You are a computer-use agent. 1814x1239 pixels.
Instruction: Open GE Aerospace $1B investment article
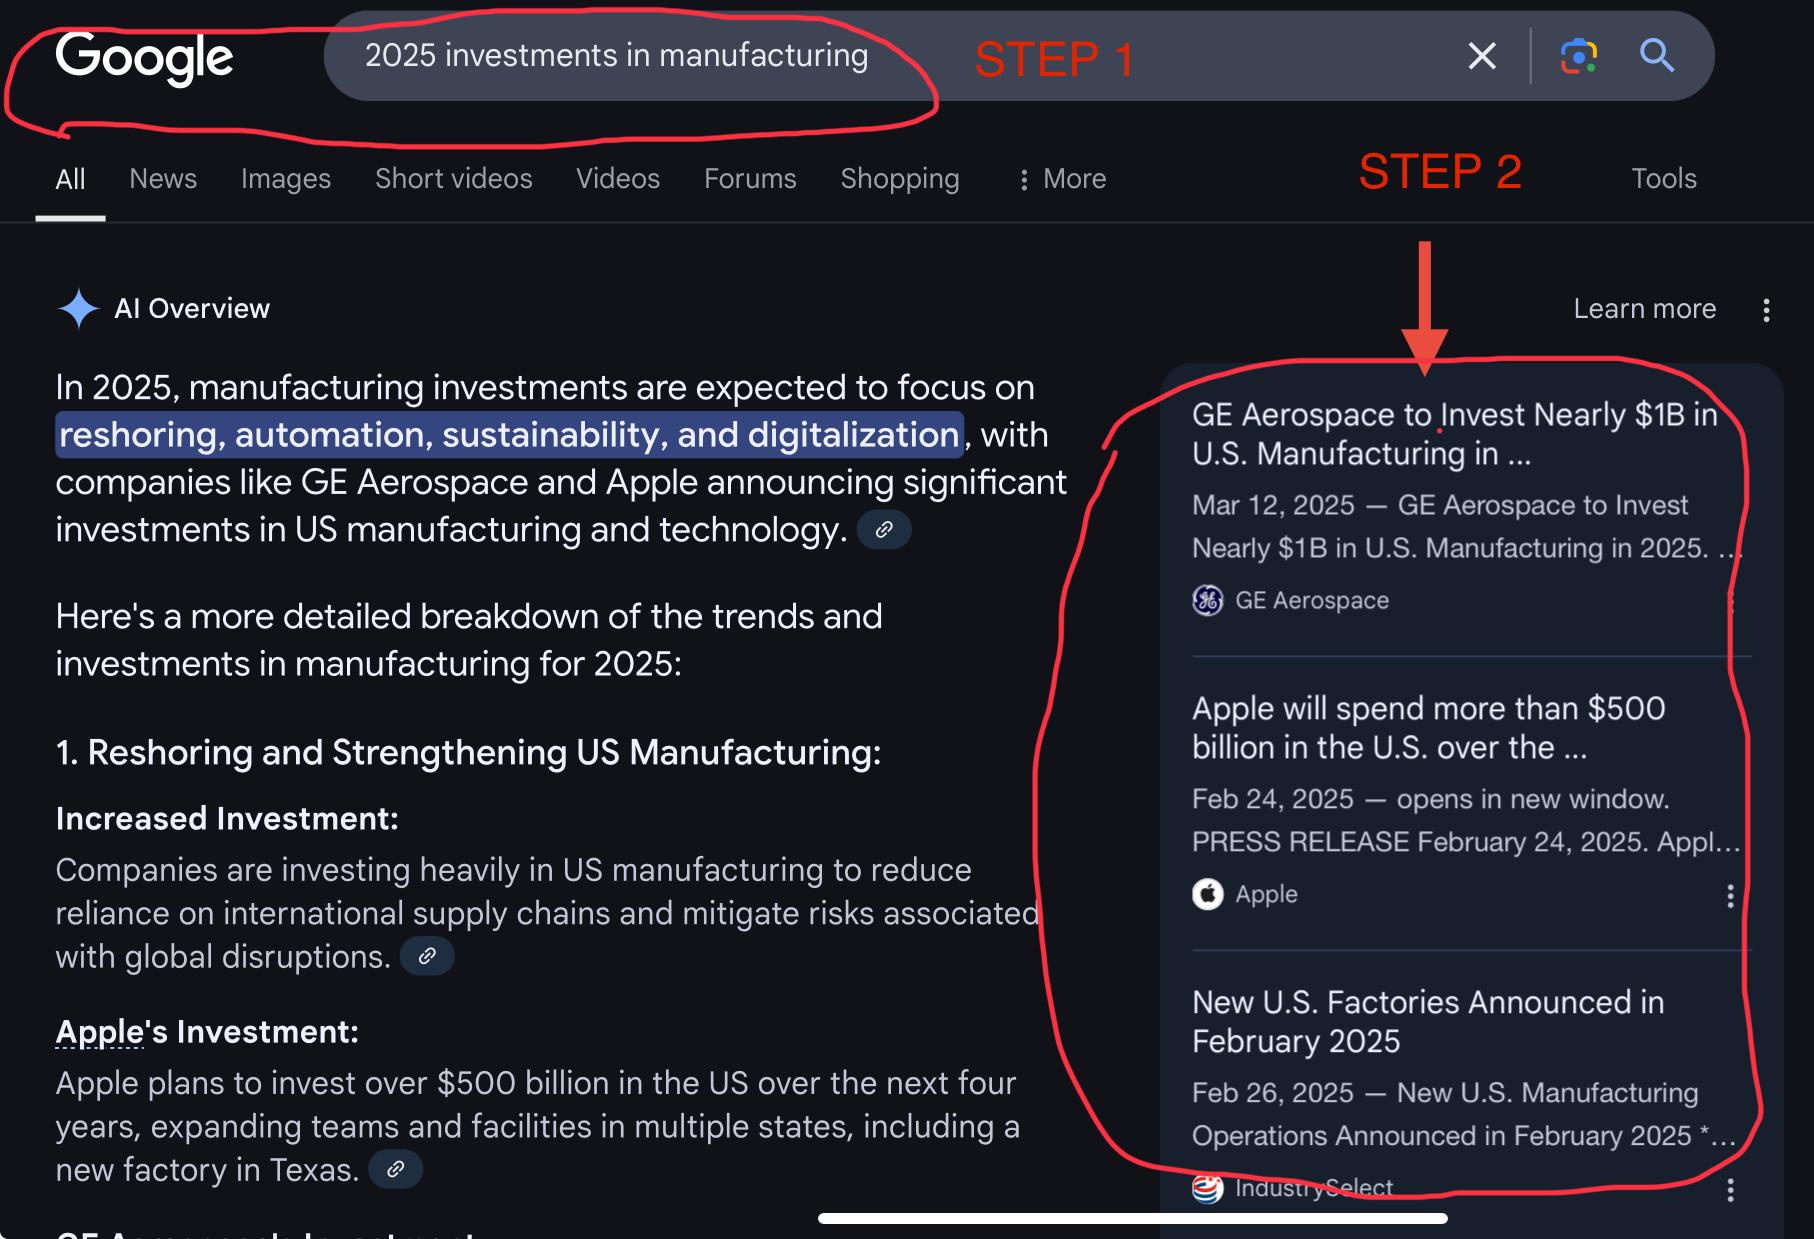click(1452, 434)
